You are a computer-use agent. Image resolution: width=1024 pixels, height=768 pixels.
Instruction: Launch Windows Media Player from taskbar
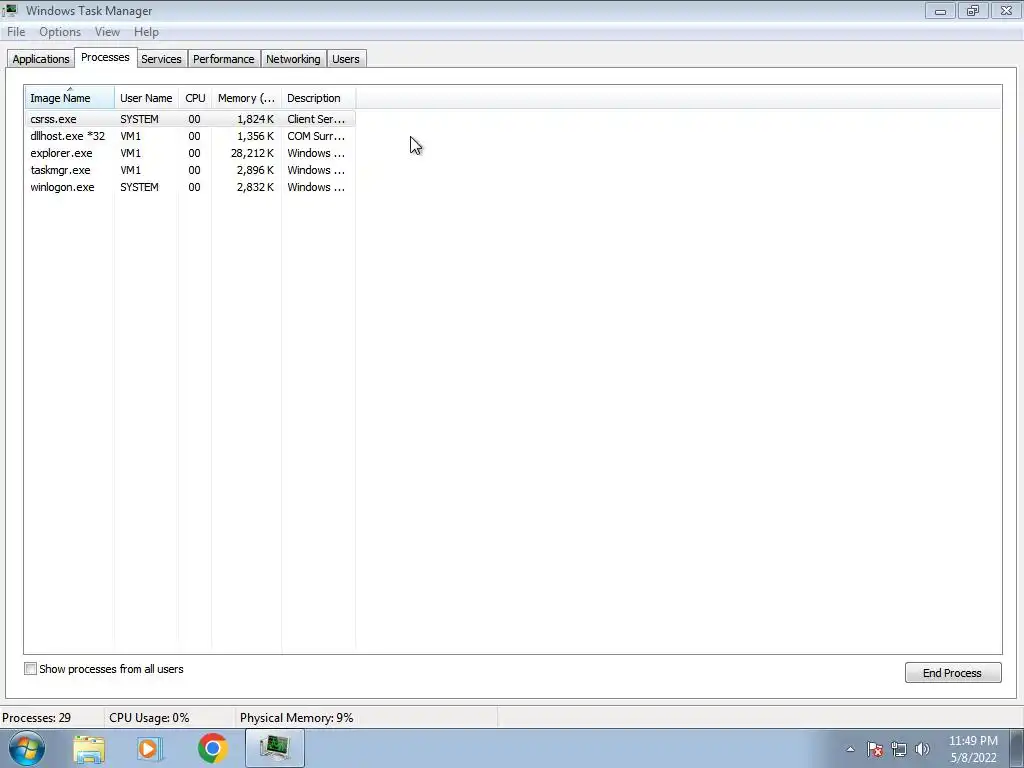pyautogui.click(x=150, y=748)
